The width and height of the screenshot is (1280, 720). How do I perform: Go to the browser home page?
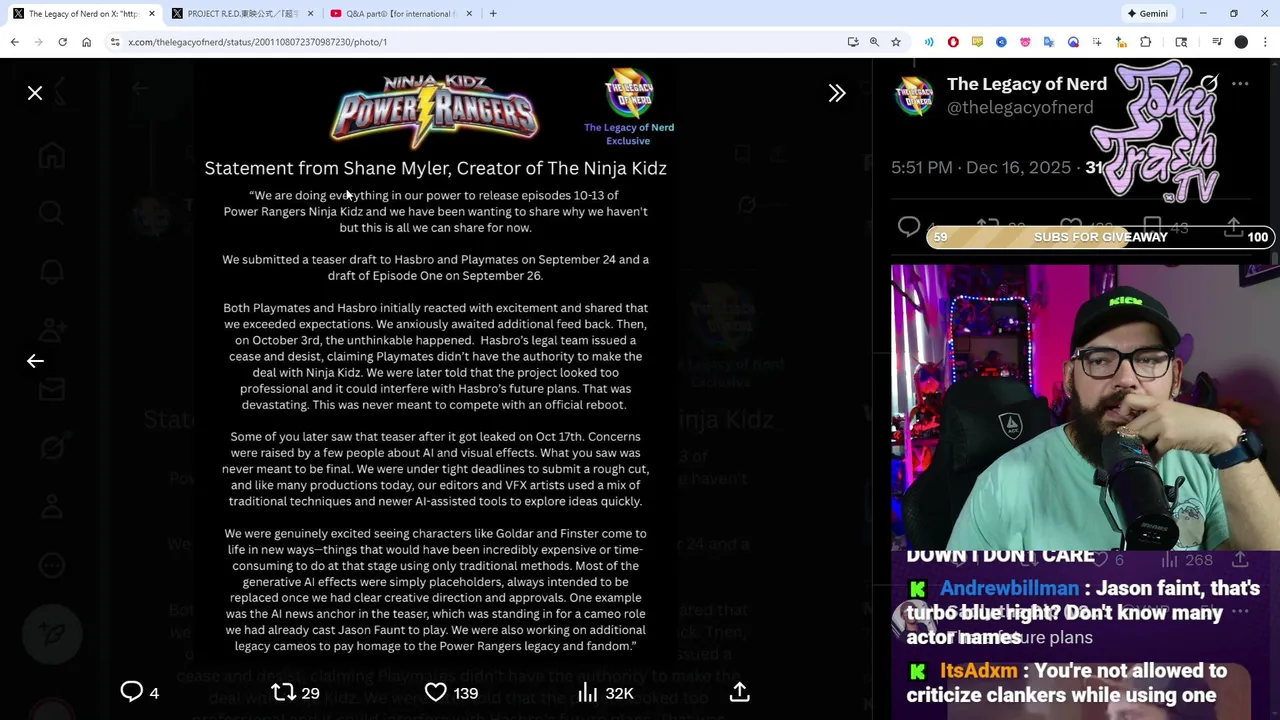click(x=86, y=42)
